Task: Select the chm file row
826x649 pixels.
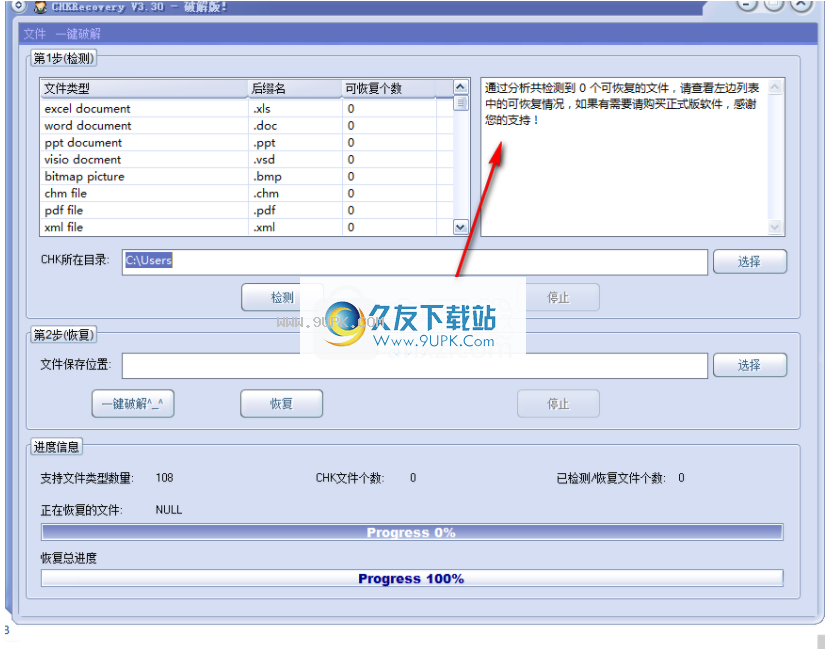Action: click(247, 193)
